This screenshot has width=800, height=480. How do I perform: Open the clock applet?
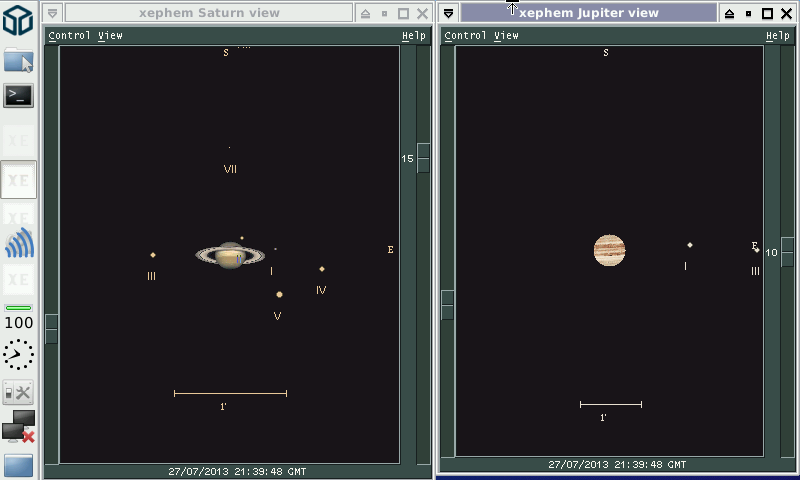(18, 355)
